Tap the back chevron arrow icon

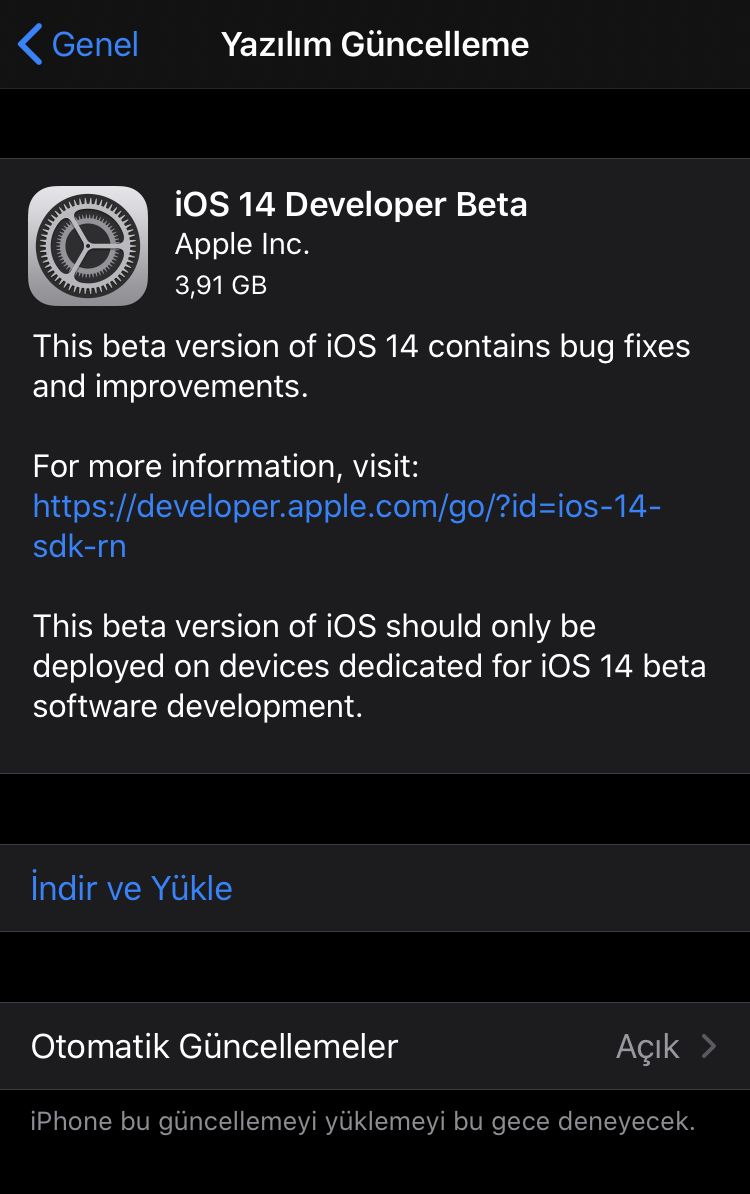point(30,45)
